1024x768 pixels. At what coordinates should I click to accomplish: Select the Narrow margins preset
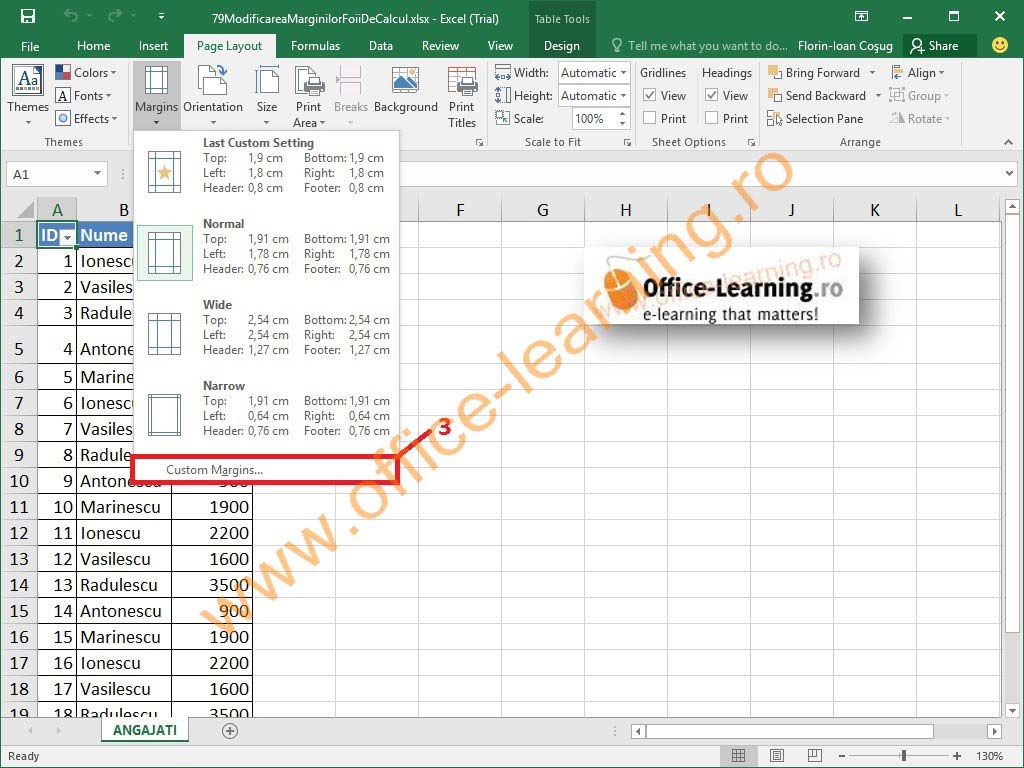tap(266, 414)
